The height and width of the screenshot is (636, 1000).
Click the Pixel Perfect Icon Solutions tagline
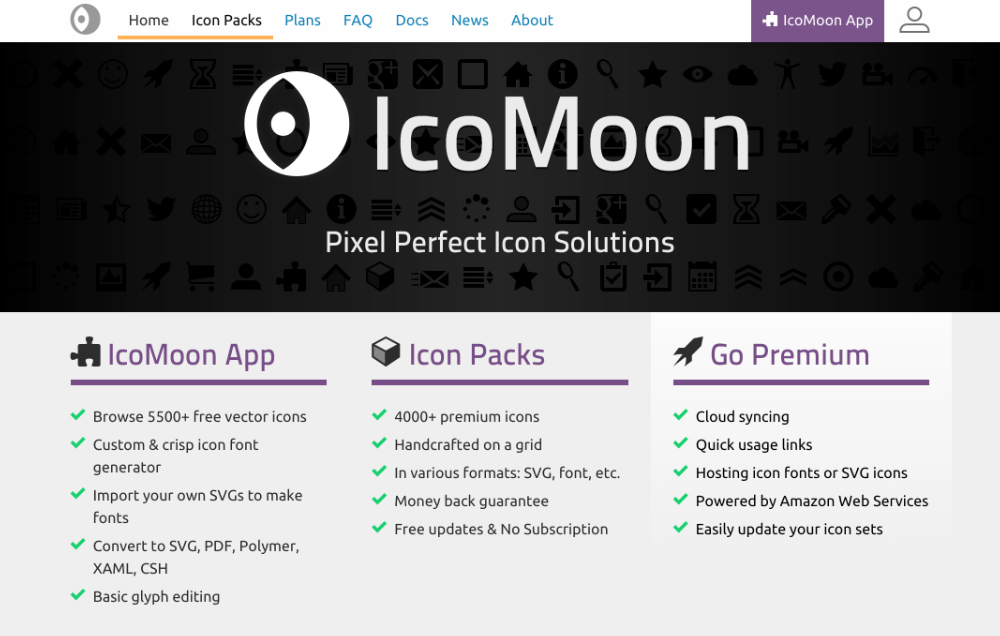tap(500, 242)
